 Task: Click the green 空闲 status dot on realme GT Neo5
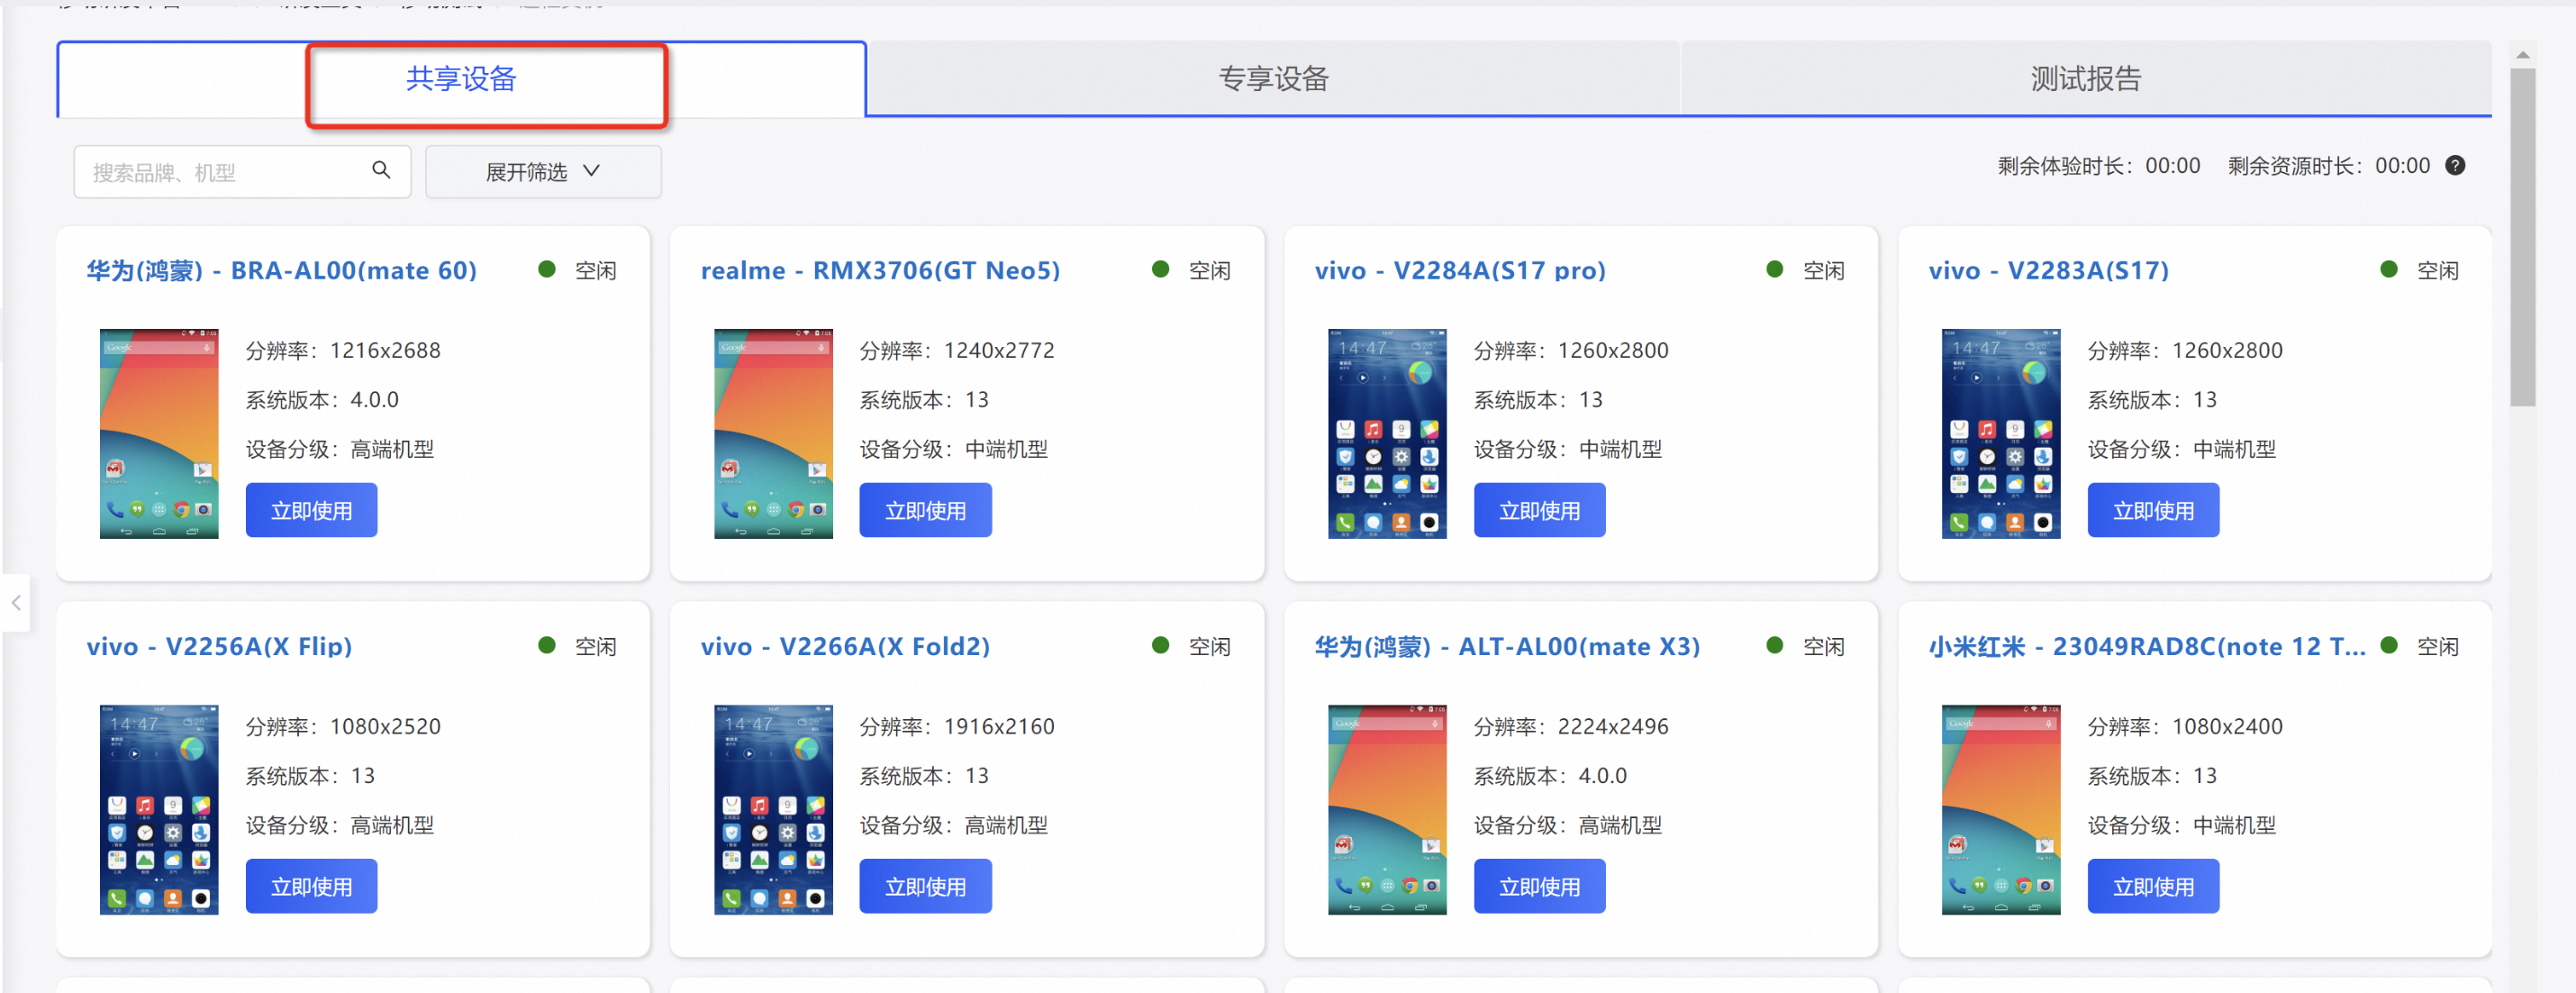pyautogui.click(x=1161, y=269)
